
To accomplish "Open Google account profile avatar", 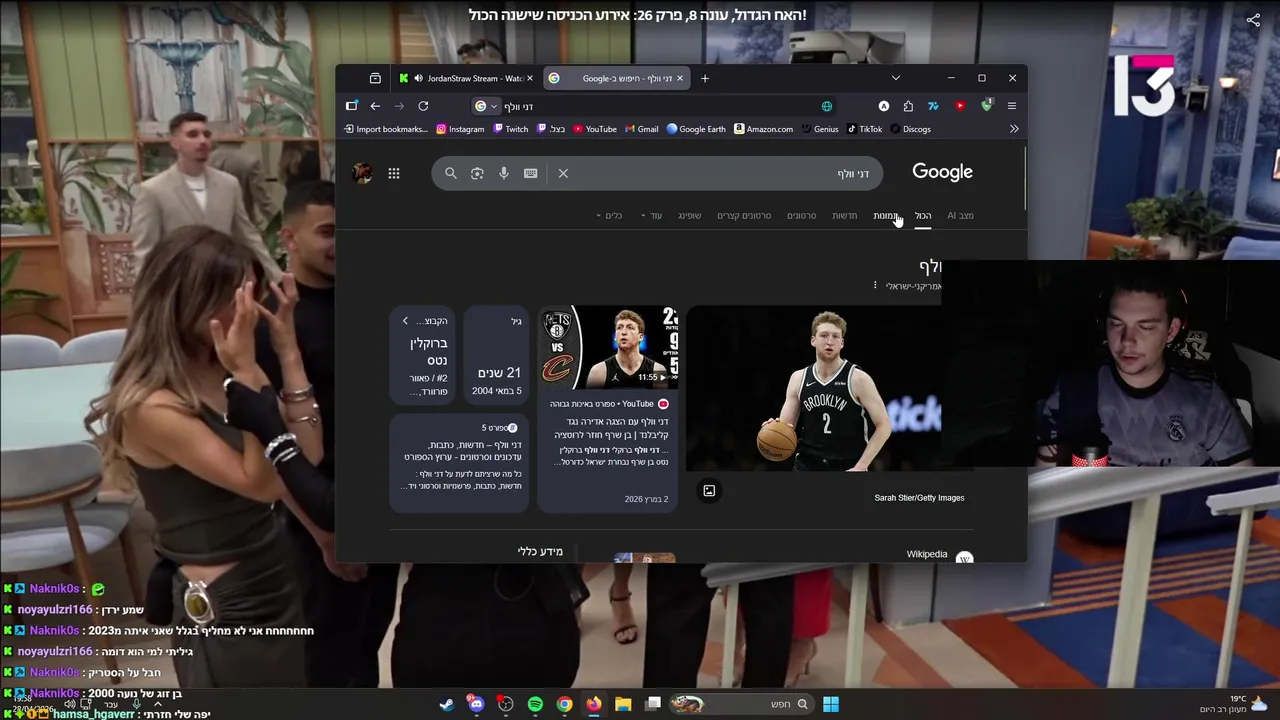I will (362, 173).
